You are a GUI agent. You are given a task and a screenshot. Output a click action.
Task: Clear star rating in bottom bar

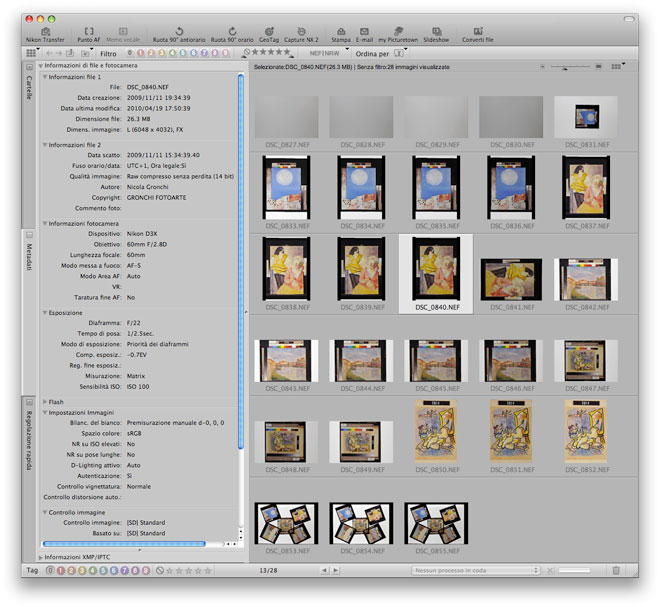[160, 571]
